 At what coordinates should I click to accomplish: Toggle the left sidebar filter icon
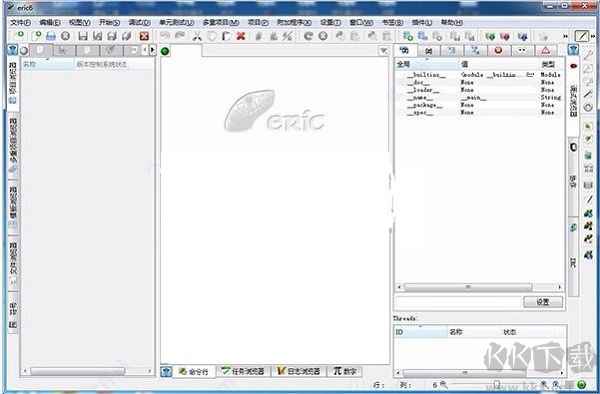[12, 50]
